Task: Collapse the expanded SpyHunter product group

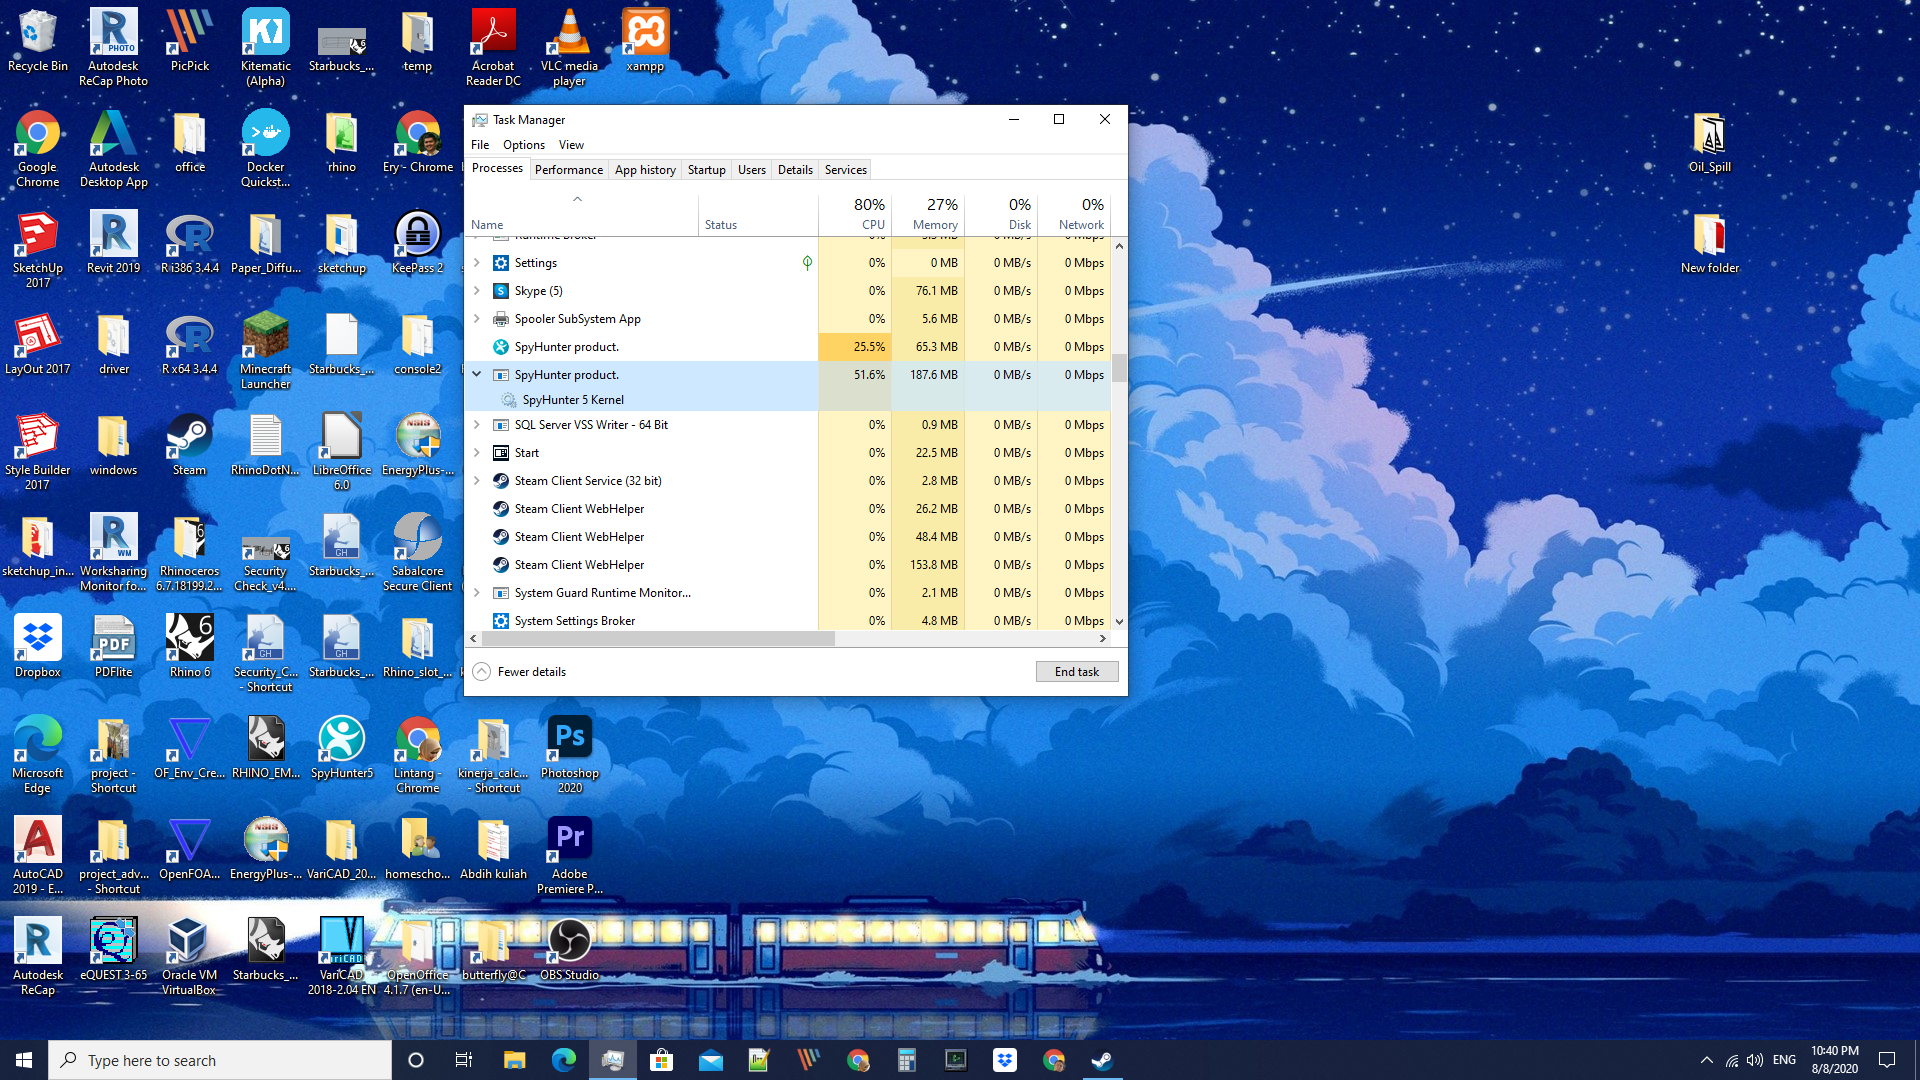Action: (477, 375)
